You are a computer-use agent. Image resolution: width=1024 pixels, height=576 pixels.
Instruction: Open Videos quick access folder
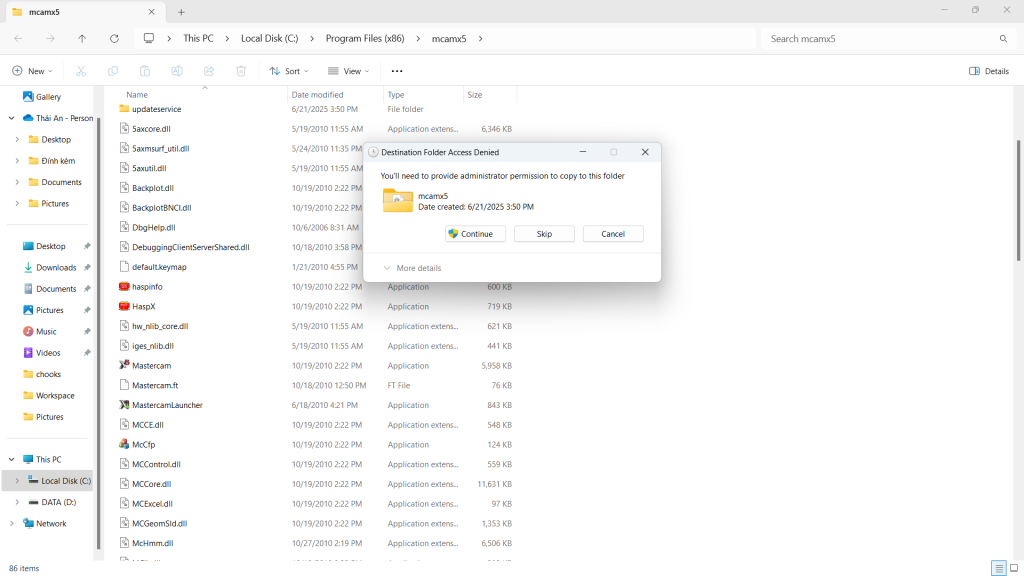42,353
